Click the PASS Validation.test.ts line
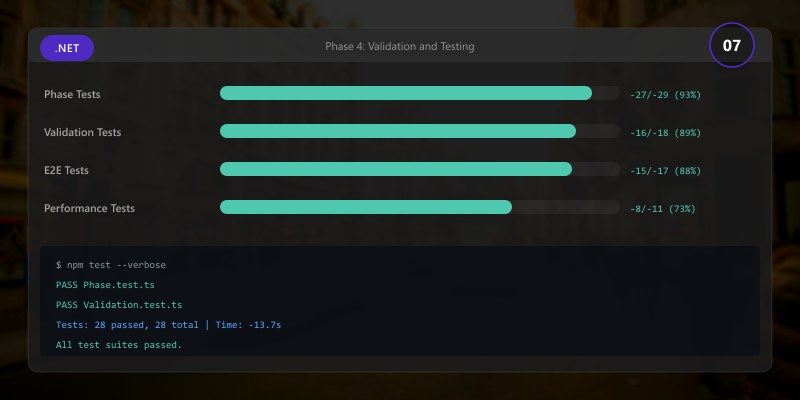This screenshot has width=800, height=400. (119, 305)
